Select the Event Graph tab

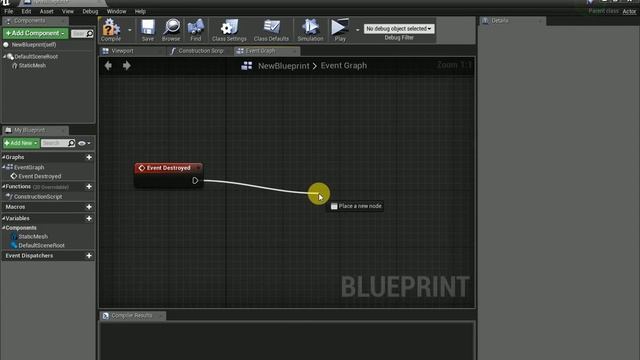(266, 51)
